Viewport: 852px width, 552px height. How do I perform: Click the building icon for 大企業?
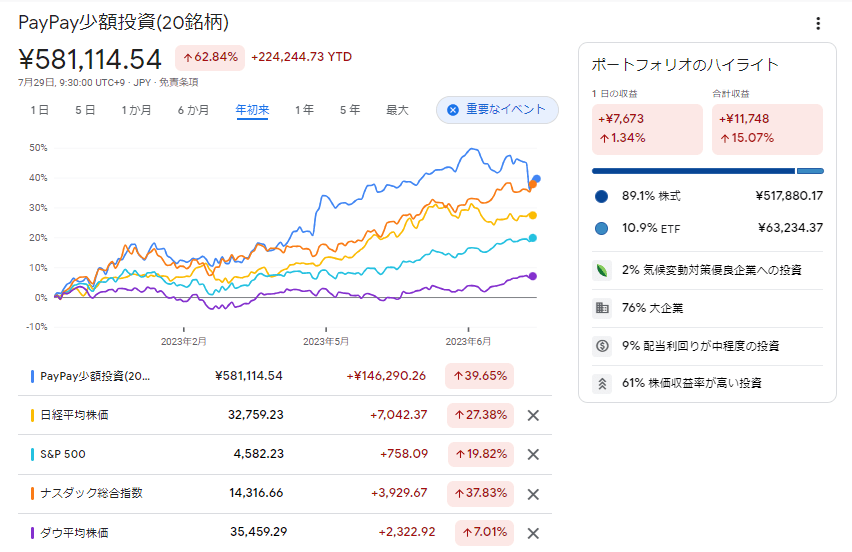click(602, 308)
